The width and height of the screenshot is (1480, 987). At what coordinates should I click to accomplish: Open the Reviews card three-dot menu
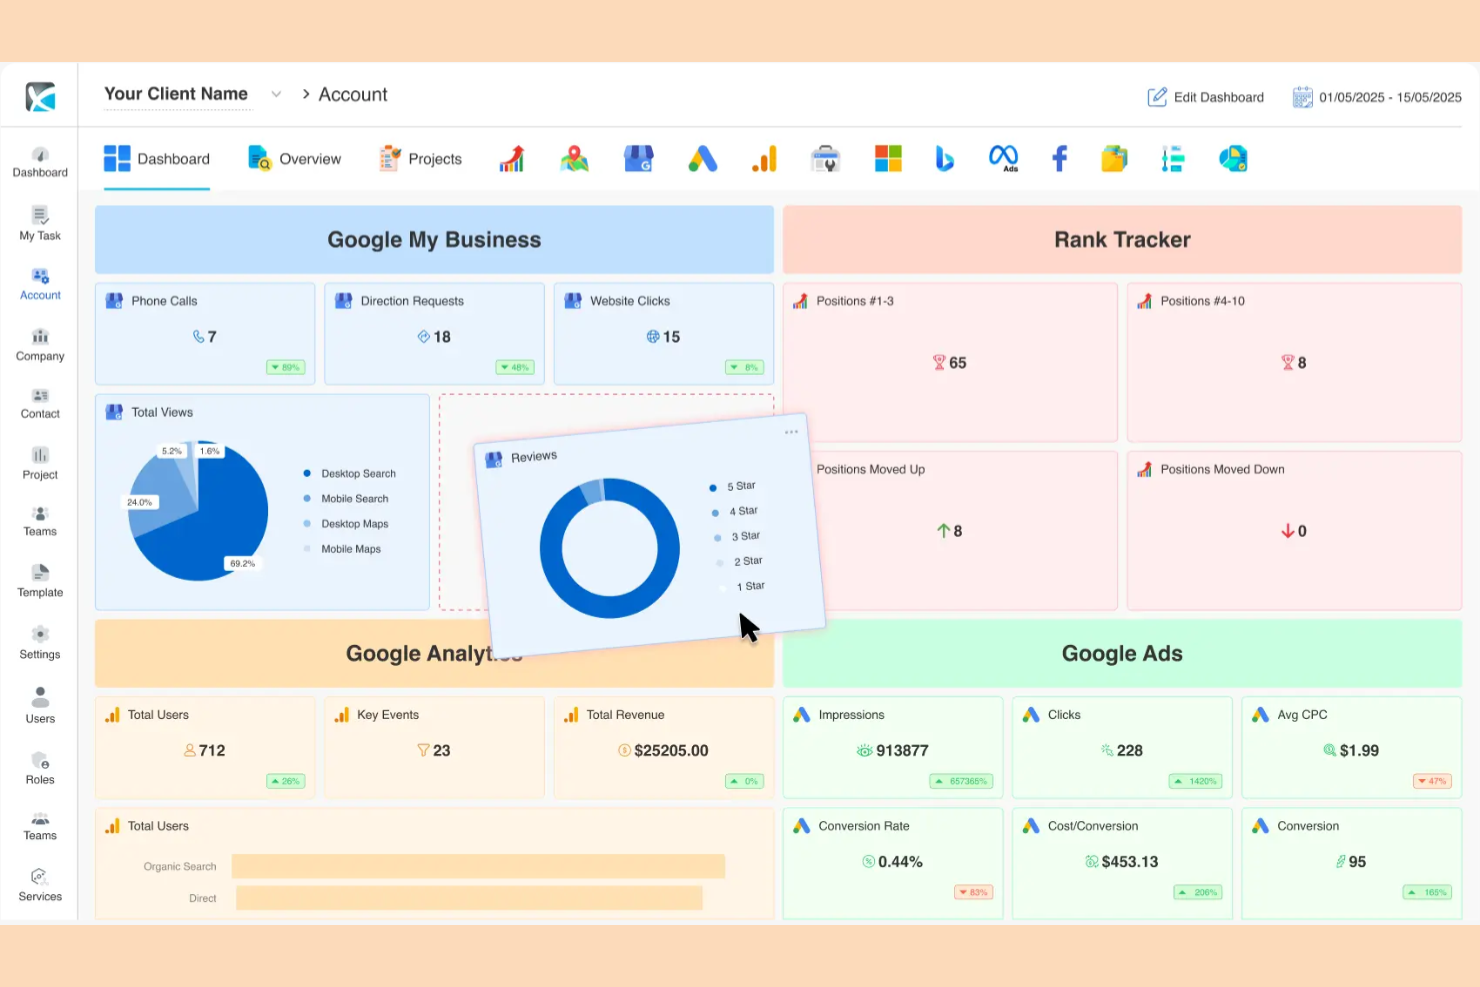pos(791,432)
